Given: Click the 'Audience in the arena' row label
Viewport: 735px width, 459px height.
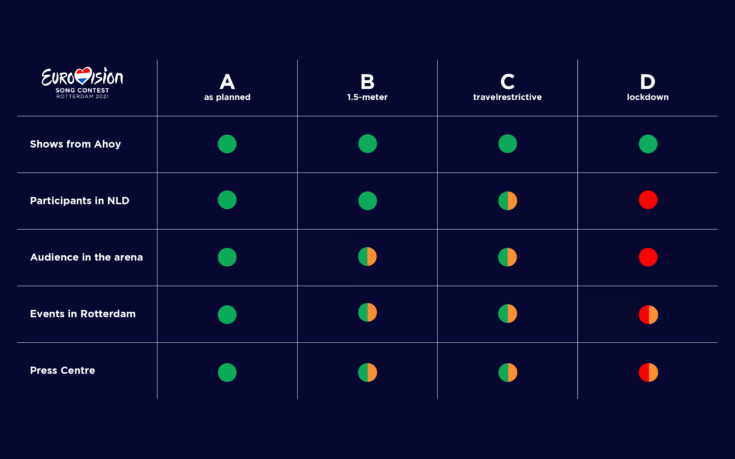Looking at the screenshot, I should click(x=86, y=257).
